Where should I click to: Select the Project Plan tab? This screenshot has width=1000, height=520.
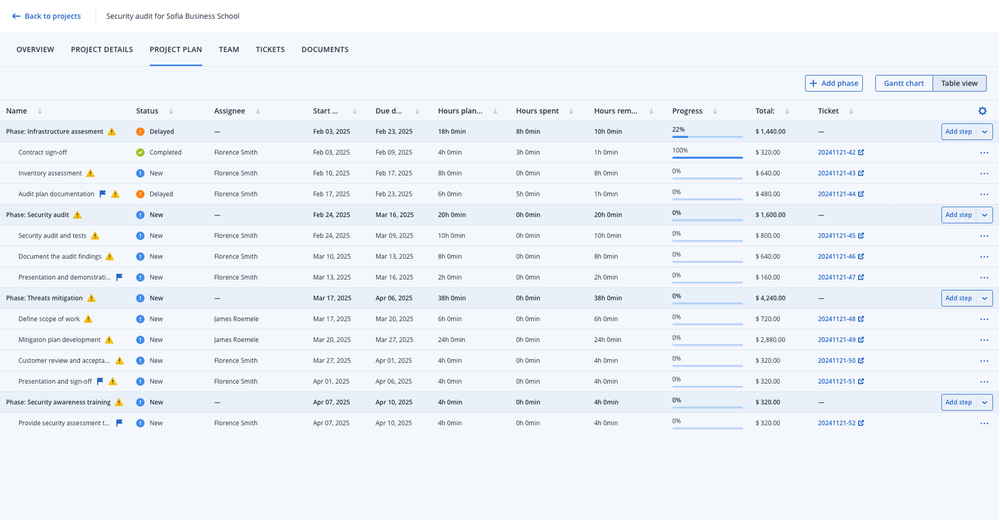[176, 49]
